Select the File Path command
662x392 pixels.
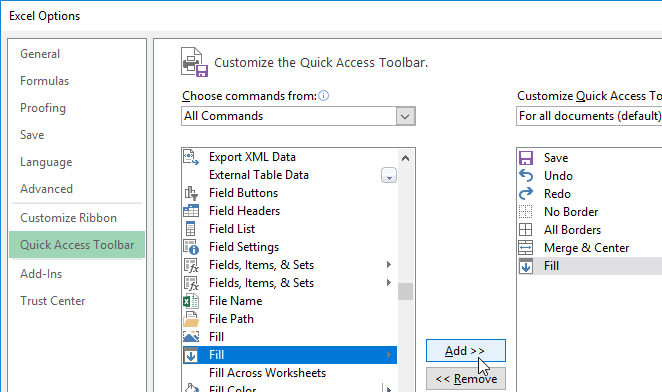(x=290, y=319)
